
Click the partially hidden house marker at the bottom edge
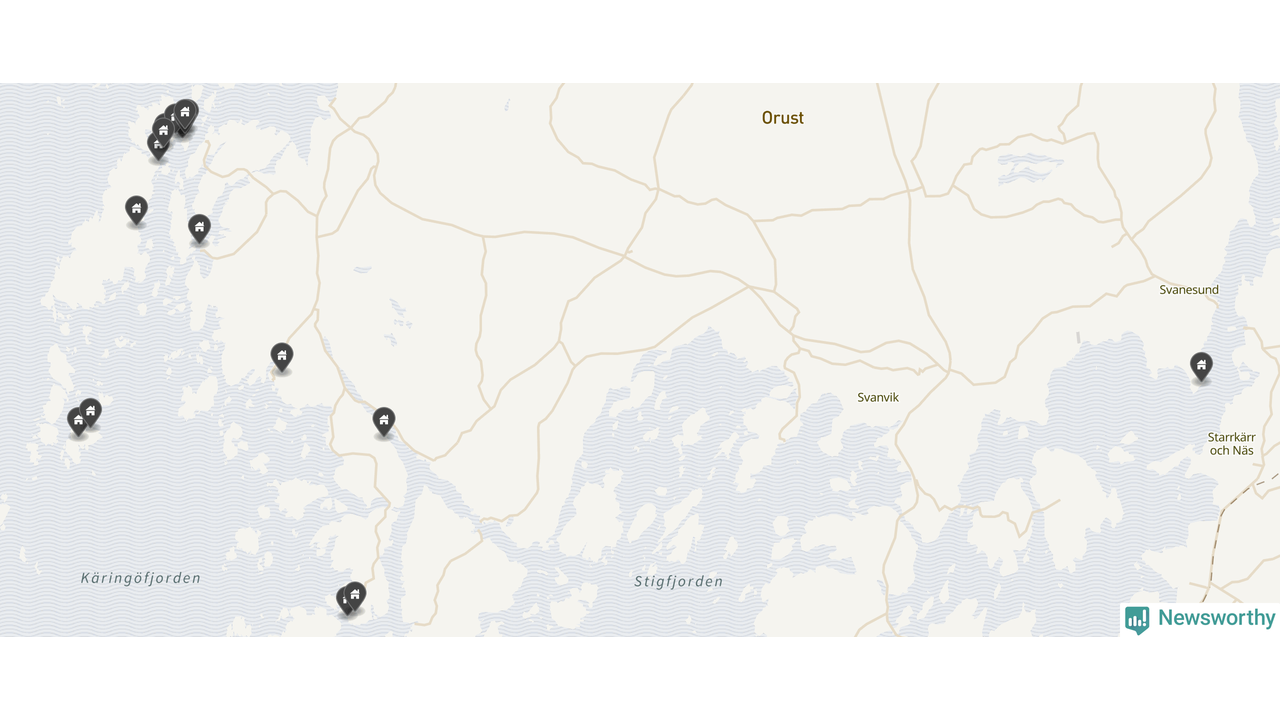[344, 601]
